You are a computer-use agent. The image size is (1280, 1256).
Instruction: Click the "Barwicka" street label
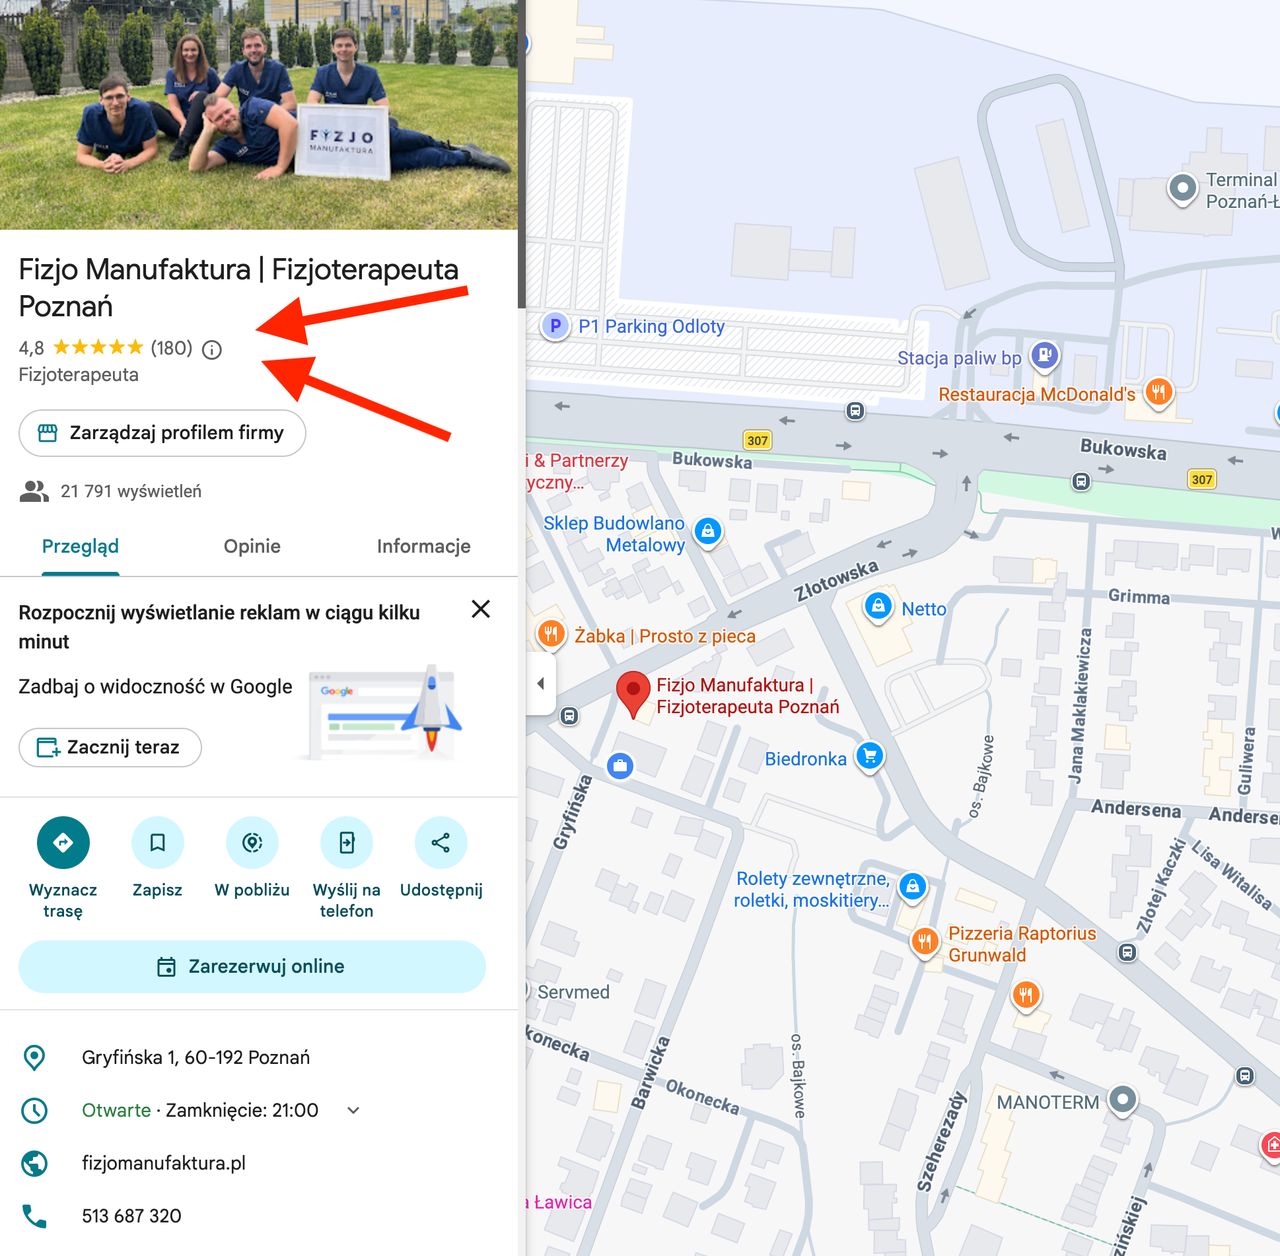pos(650,1073)
